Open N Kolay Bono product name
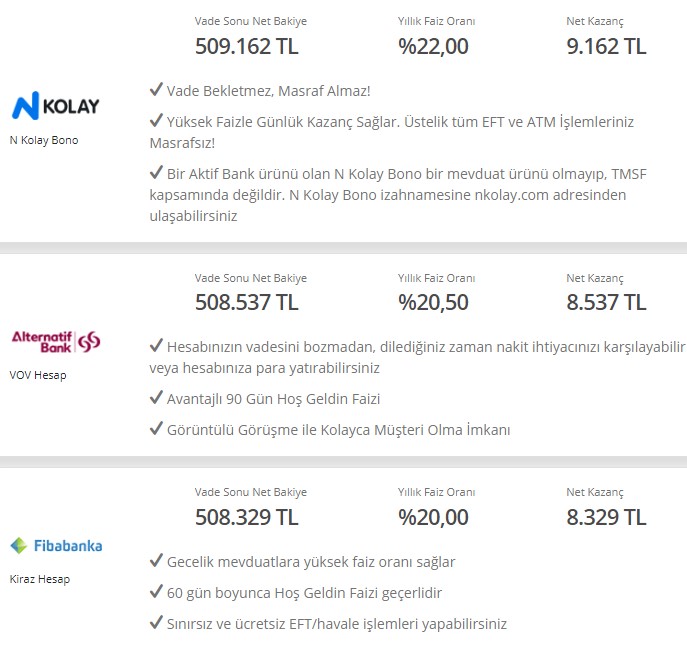The image size is (687, 648). (x=44, y=140)
